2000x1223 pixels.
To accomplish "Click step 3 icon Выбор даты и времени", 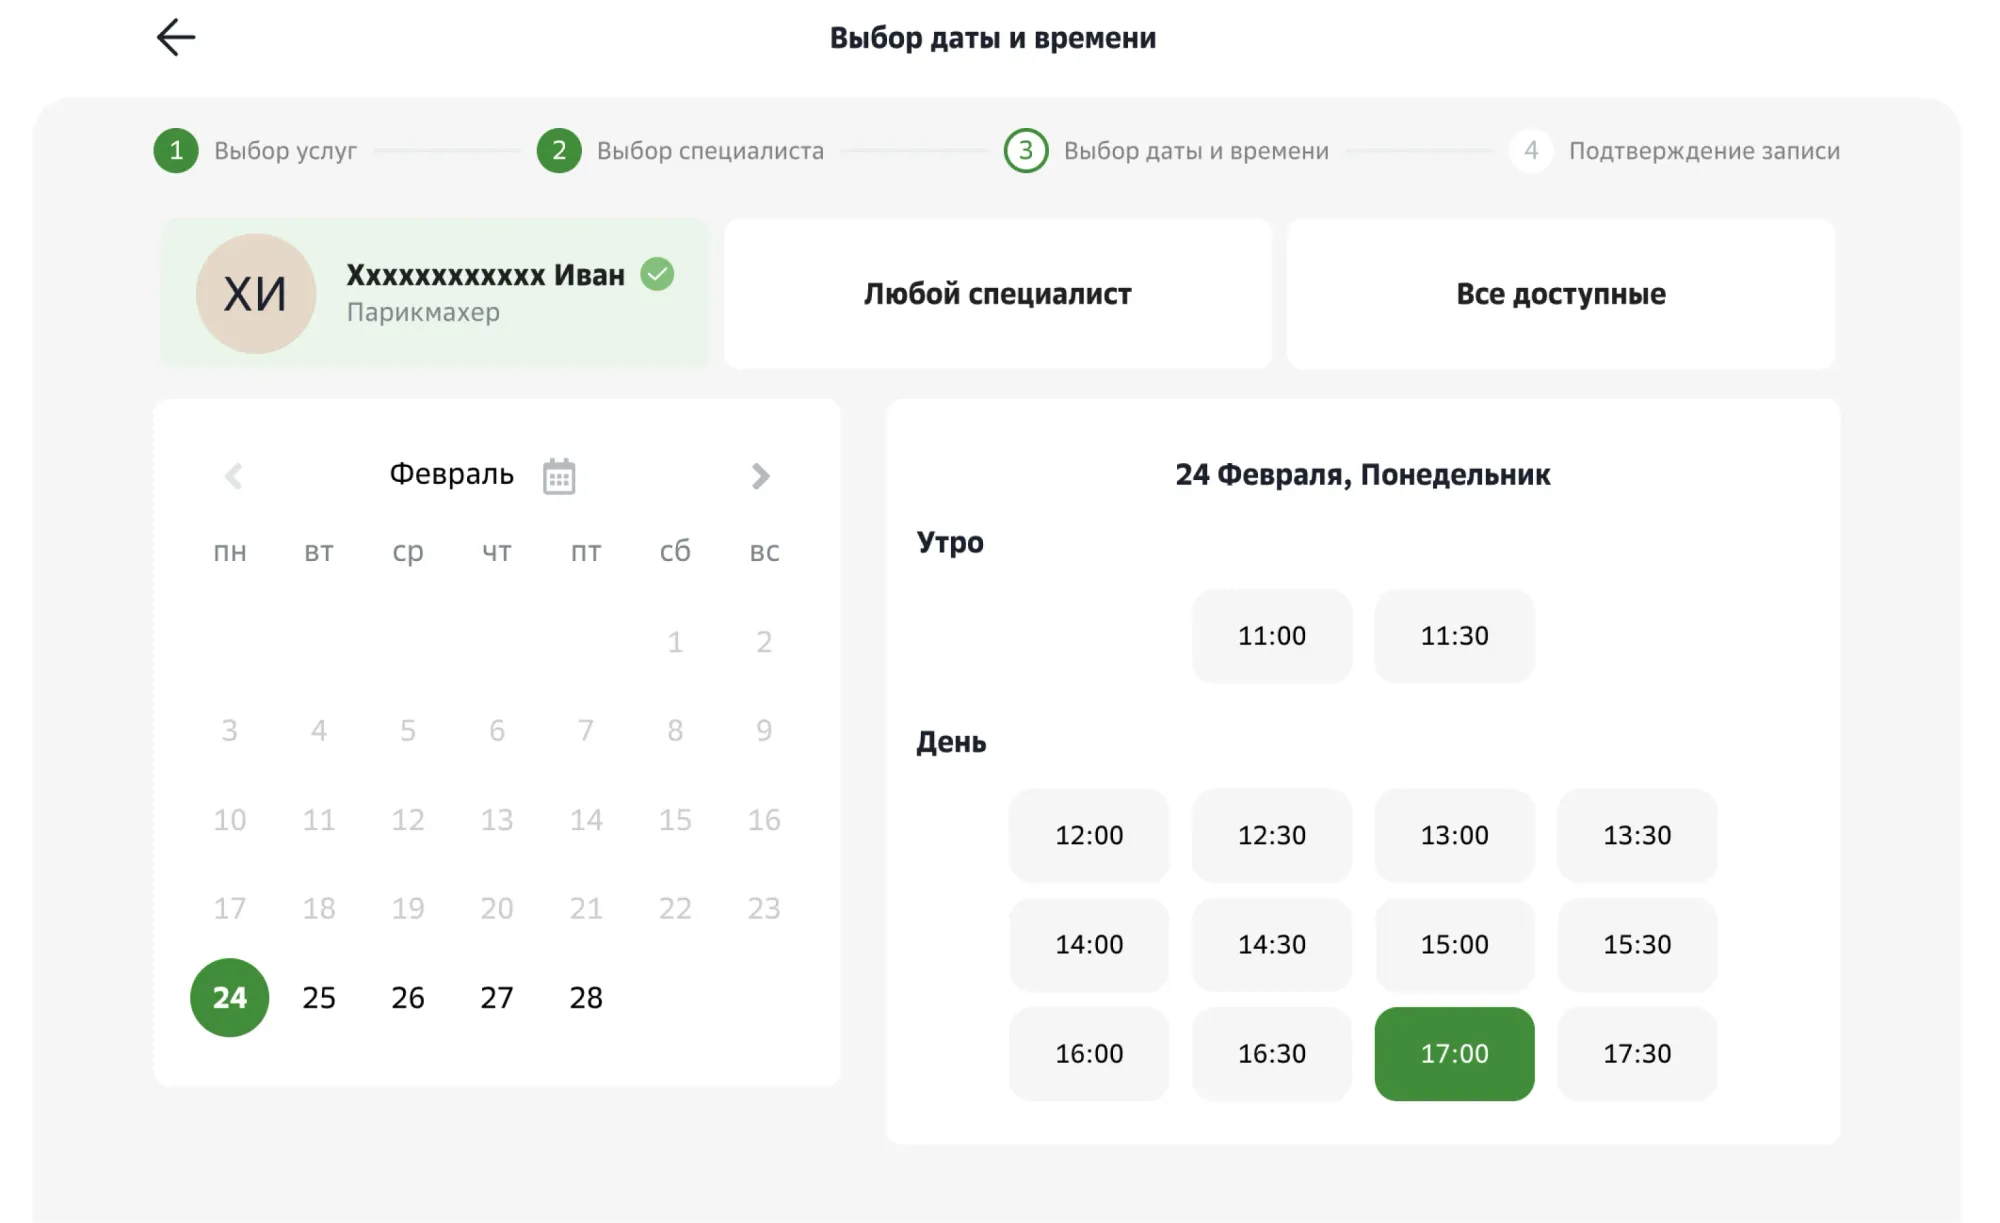I will [x=1025, y=151].
